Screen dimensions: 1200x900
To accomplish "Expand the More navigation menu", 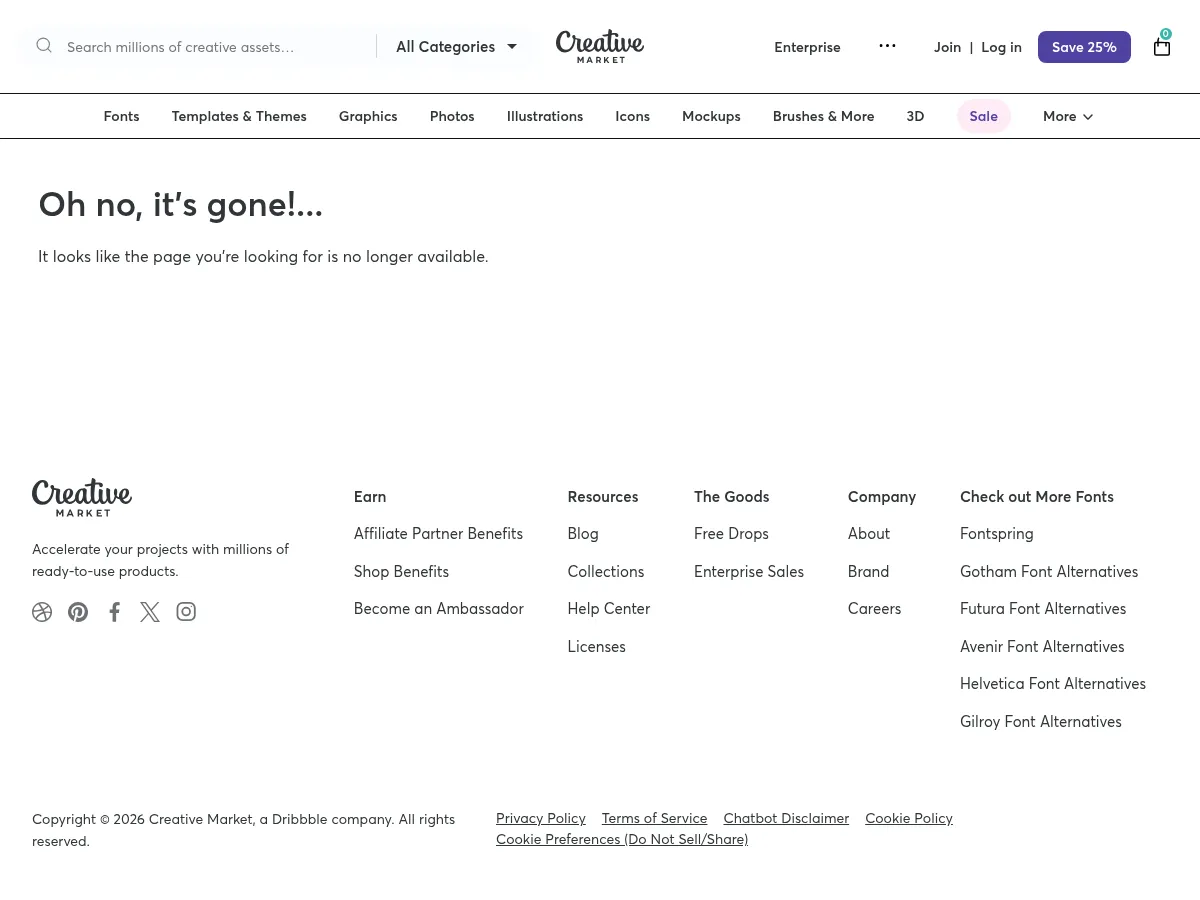I will pyautogui.click(x=1067, y=116).
